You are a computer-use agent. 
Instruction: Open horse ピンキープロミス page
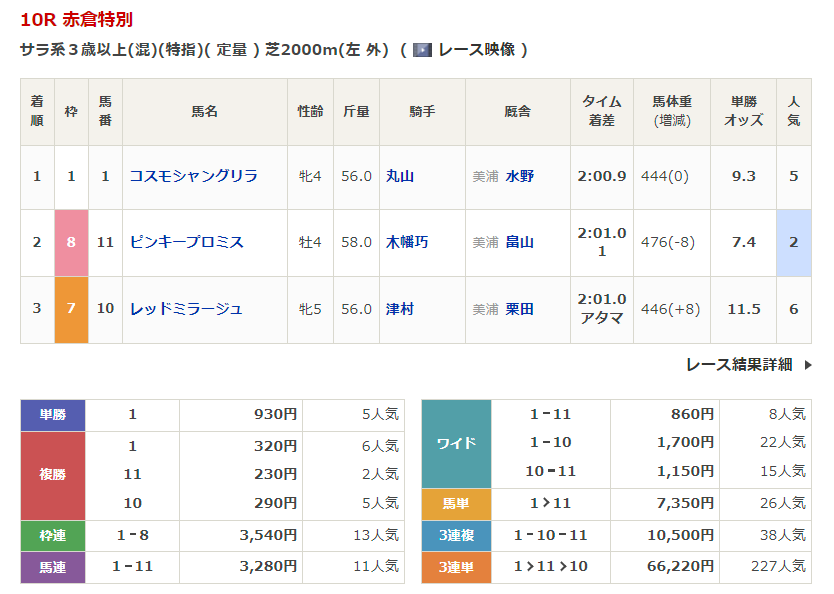pyautogui.click(x=186, y=242)
